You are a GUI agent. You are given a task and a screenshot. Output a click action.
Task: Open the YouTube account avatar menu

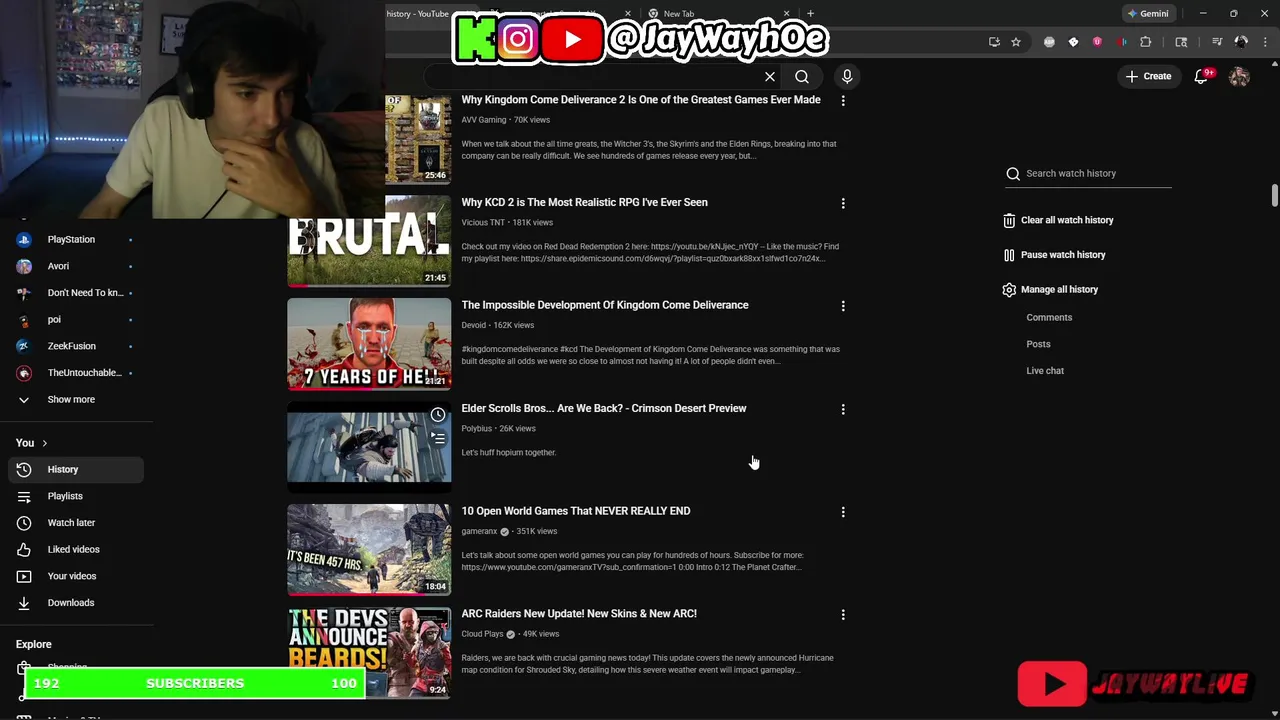coord(1239,77)
